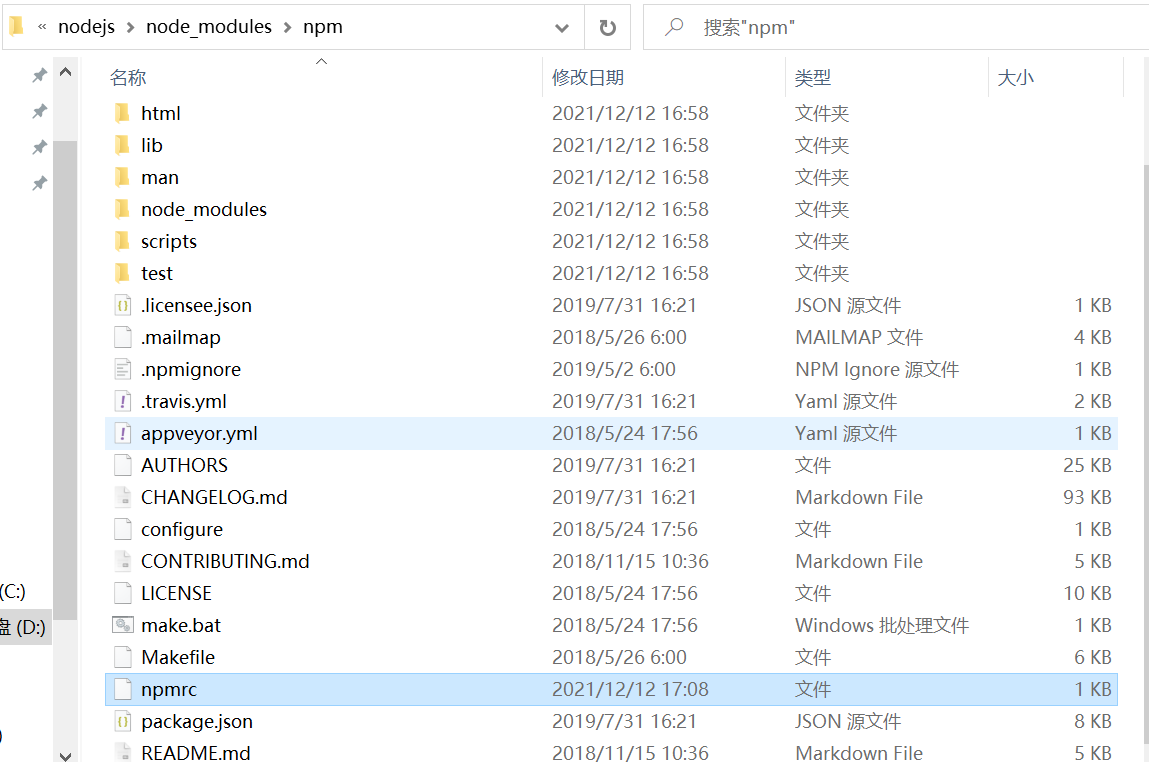Click the appveyor.yml file icon
The height and width of the screenshot is (762, 1149).
pos(122,433)
